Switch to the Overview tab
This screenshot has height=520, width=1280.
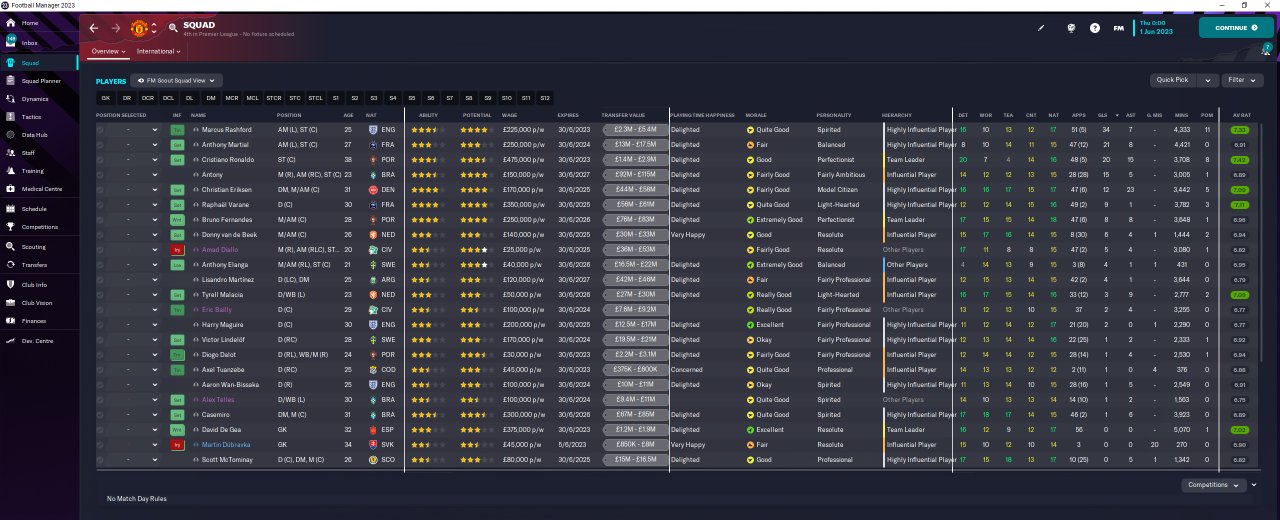coord(108,51)
